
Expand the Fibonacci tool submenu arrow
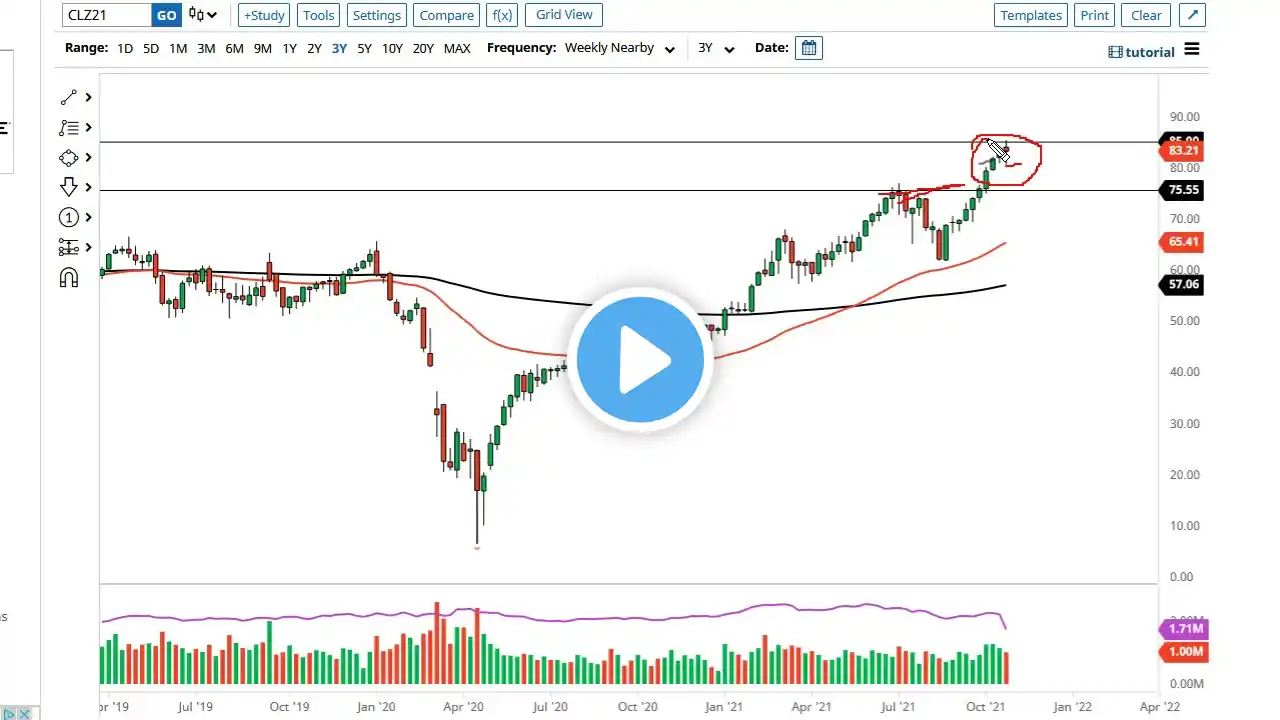pos(88,127)
